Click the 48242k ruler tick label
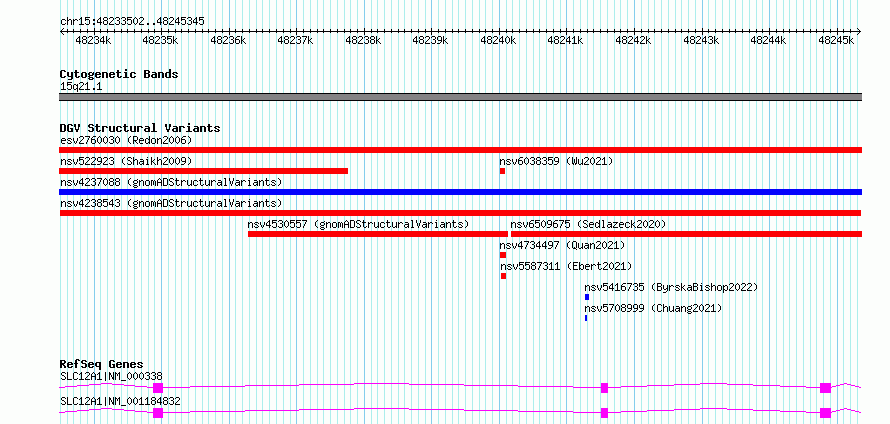This screenshot has height=424, width=890. (x=634, y=40)
